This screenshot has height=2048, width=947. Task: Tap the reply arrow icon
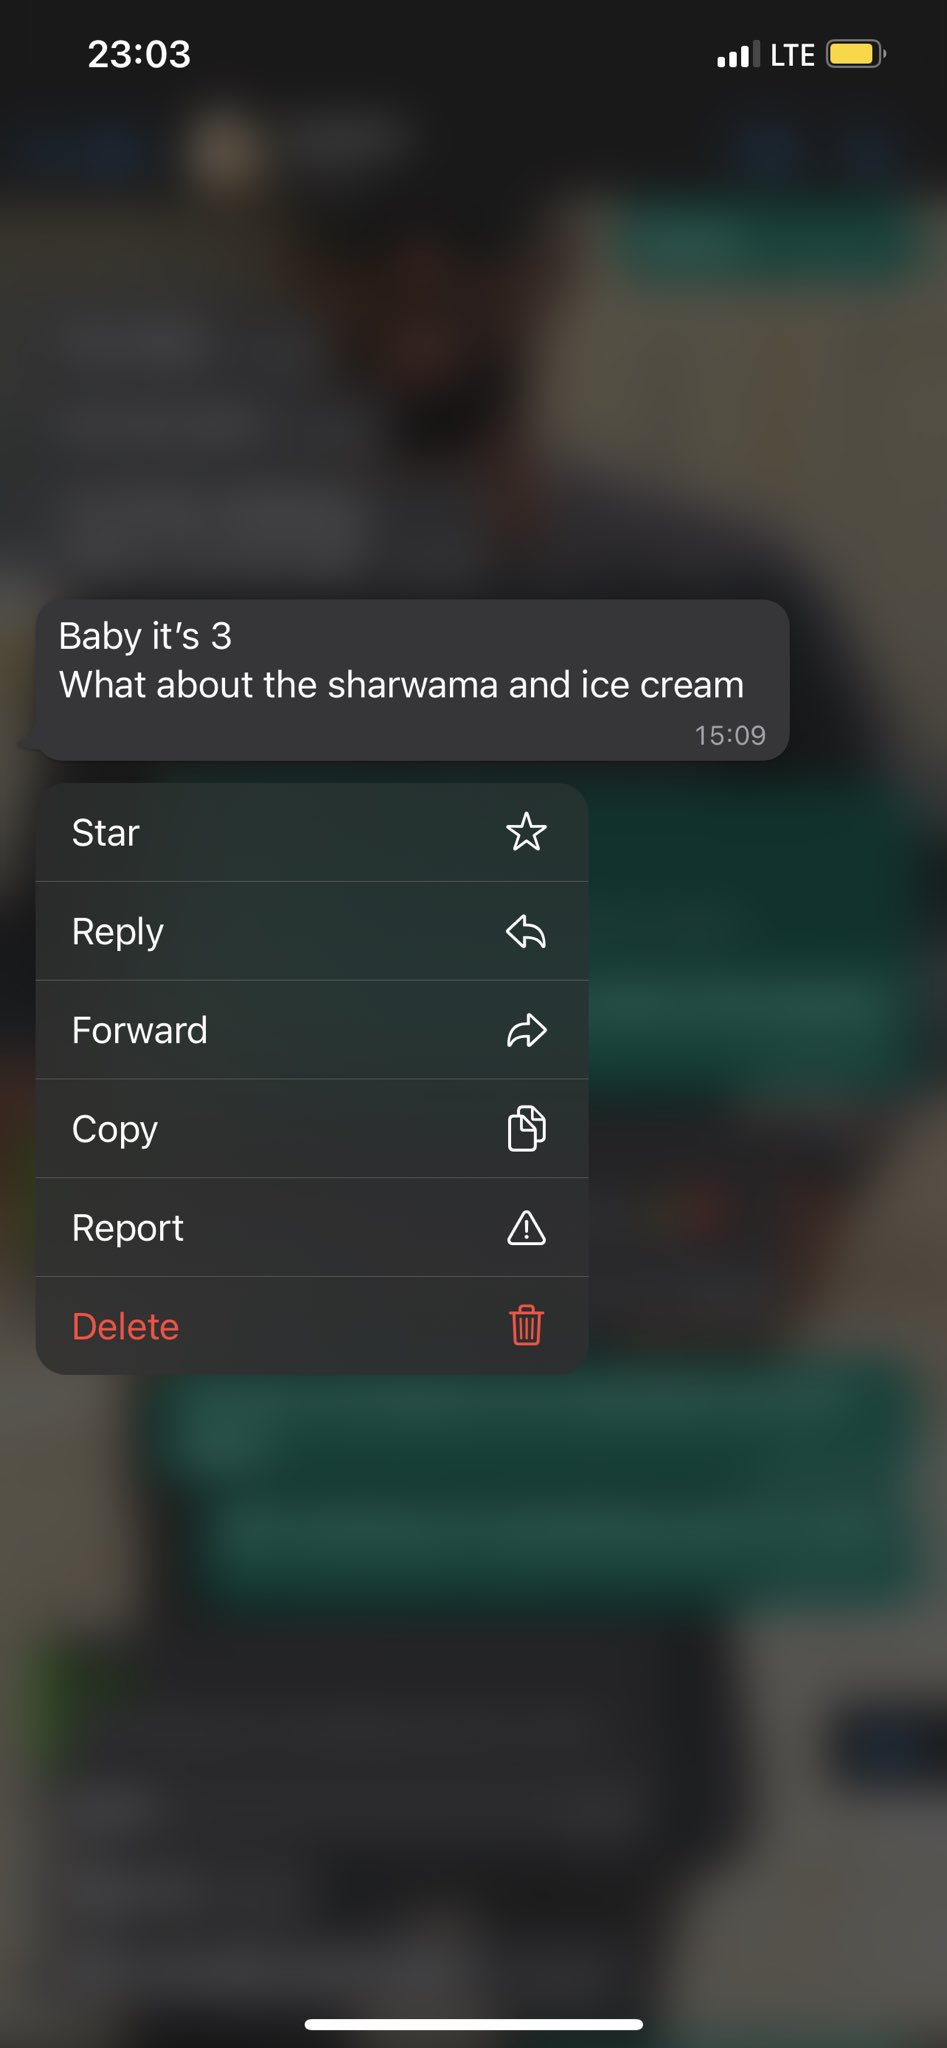click(526, 931)
